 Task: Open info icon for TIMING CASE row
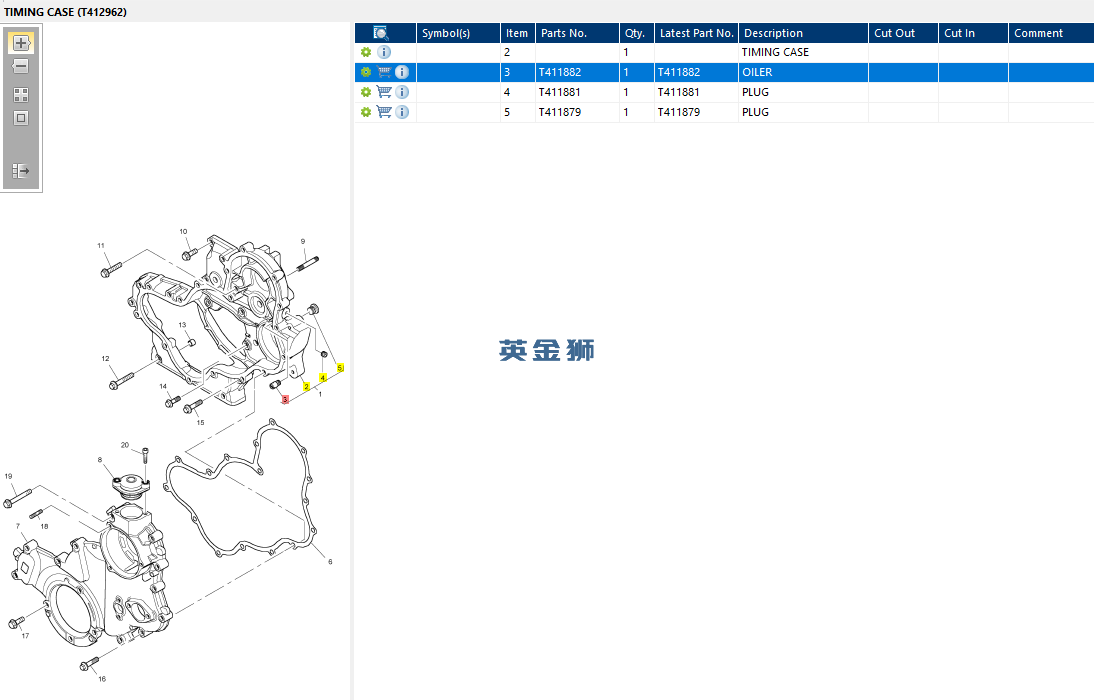(x=384, y=52)
